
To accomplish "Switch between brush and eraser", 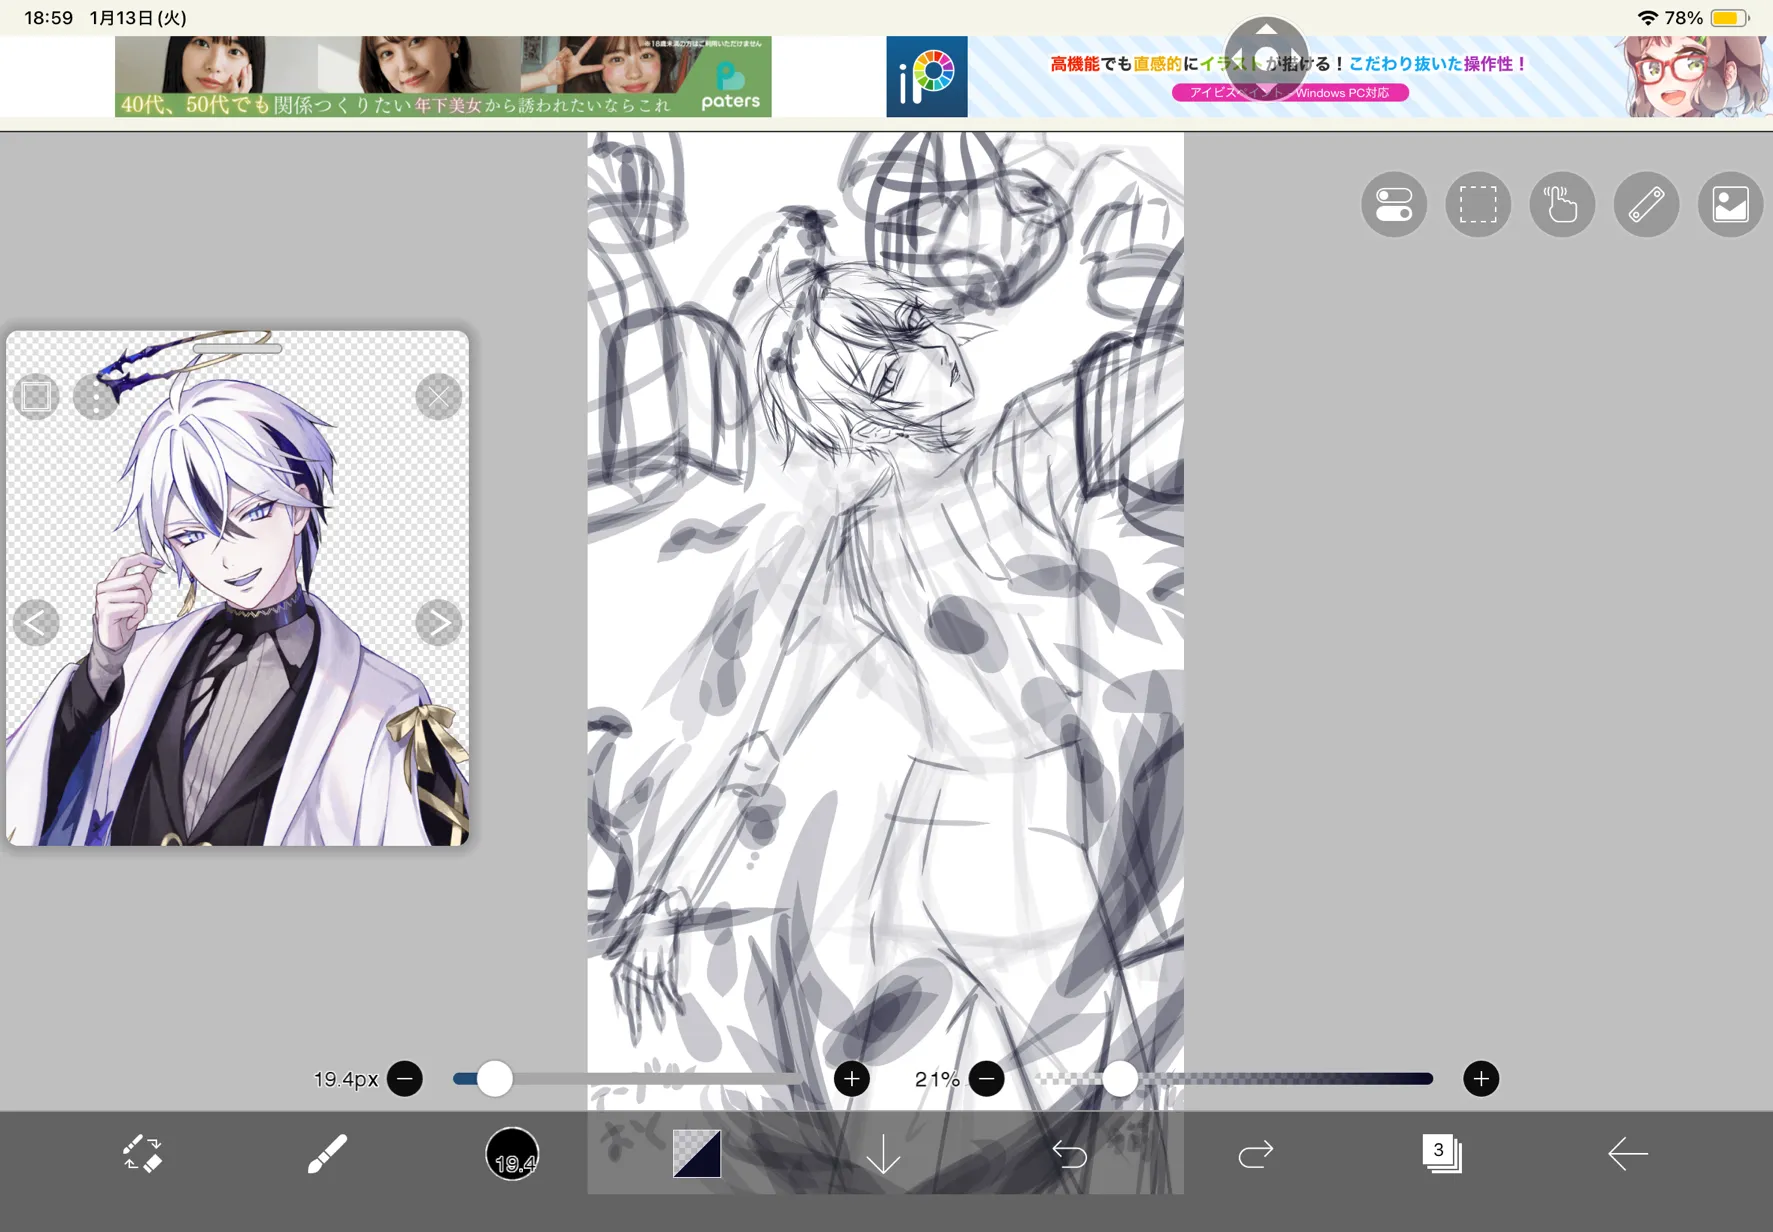I will pyautogui.click(x=142, y=1153).
